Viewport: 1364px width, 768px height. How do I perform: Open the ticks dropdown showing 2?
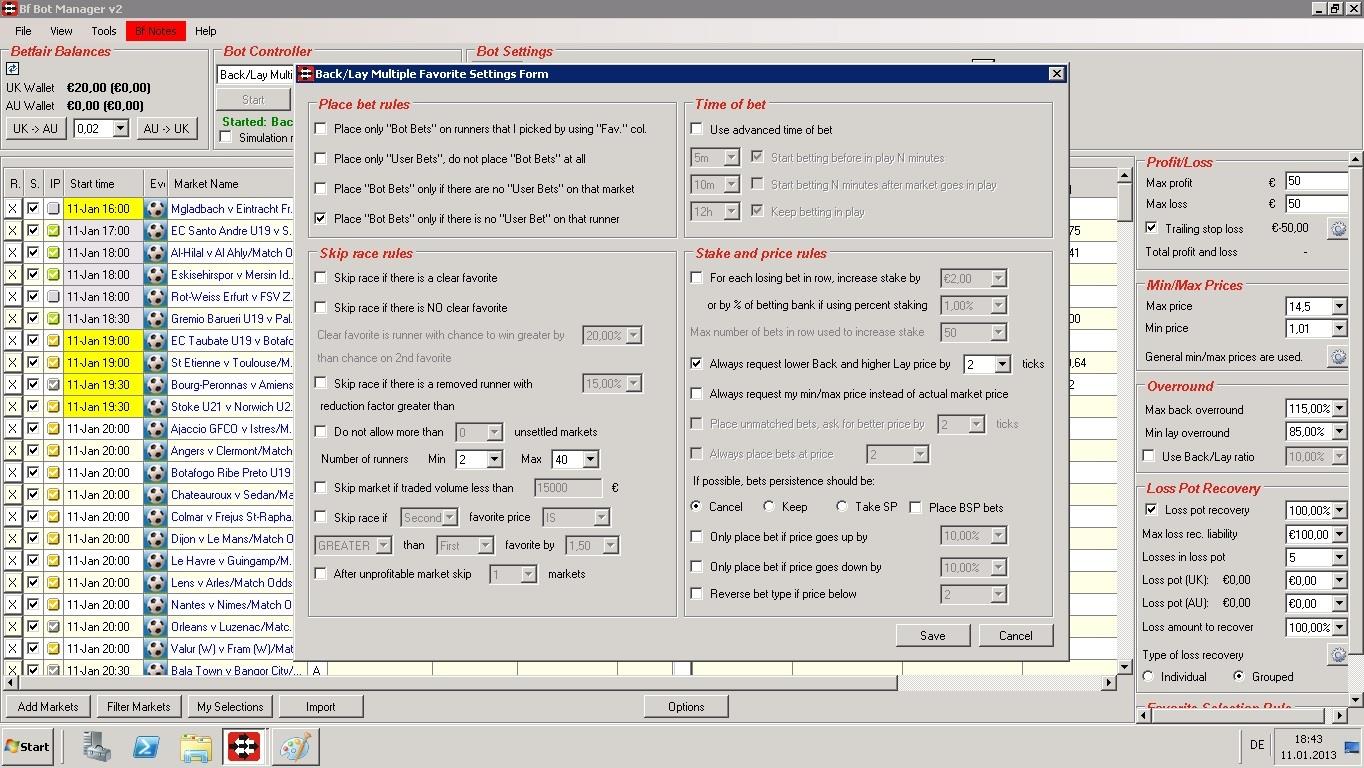pos(1002,365)
